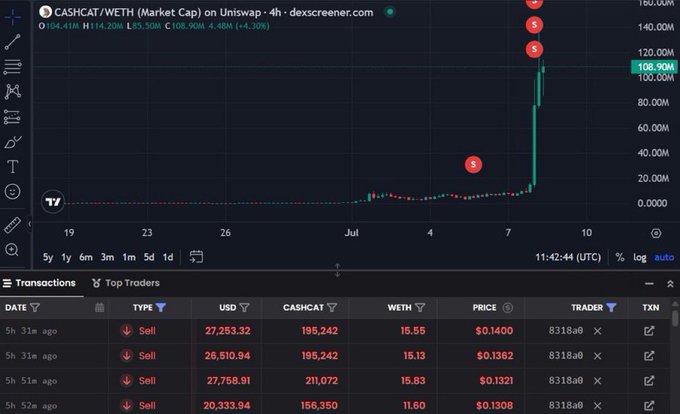This screenshot has height=414, width=680.
Task: Open the TYPE filter funnel
Action: tap(160, 307)
